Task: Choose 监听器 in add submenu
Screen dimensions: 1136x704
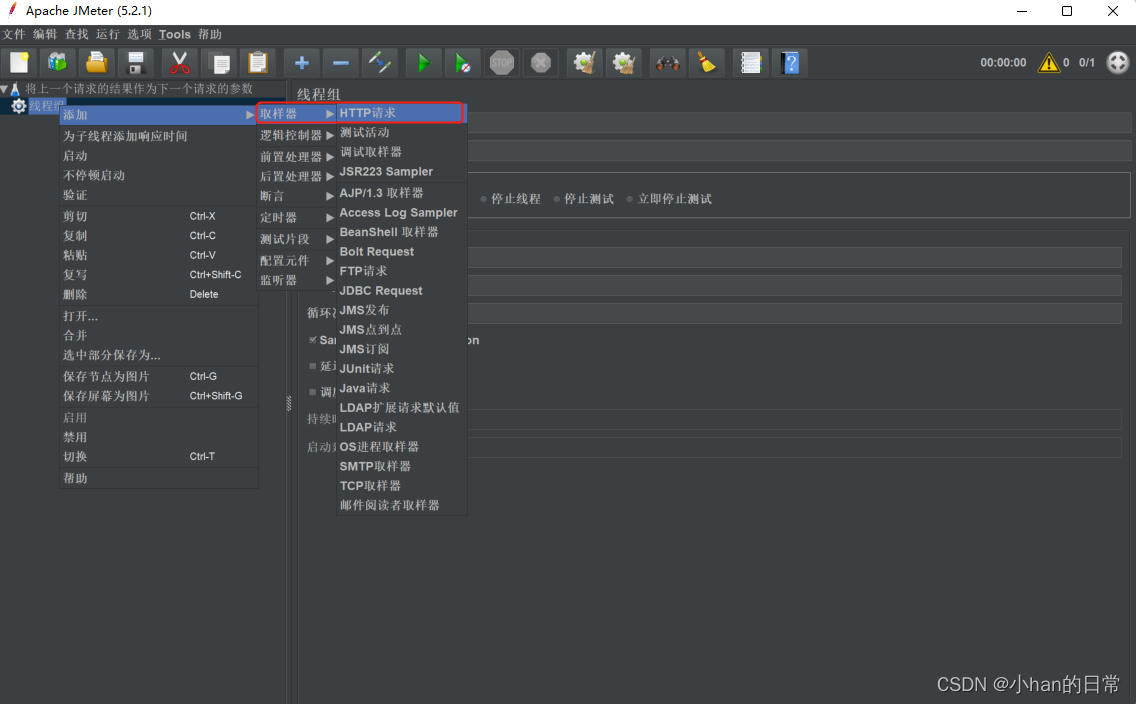Action: click(x=296, y=280)
